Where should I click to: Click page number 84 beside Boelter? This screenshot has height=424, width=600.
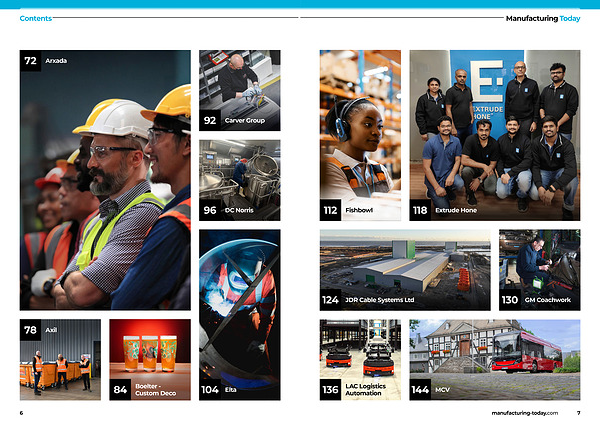pos(120,390)
